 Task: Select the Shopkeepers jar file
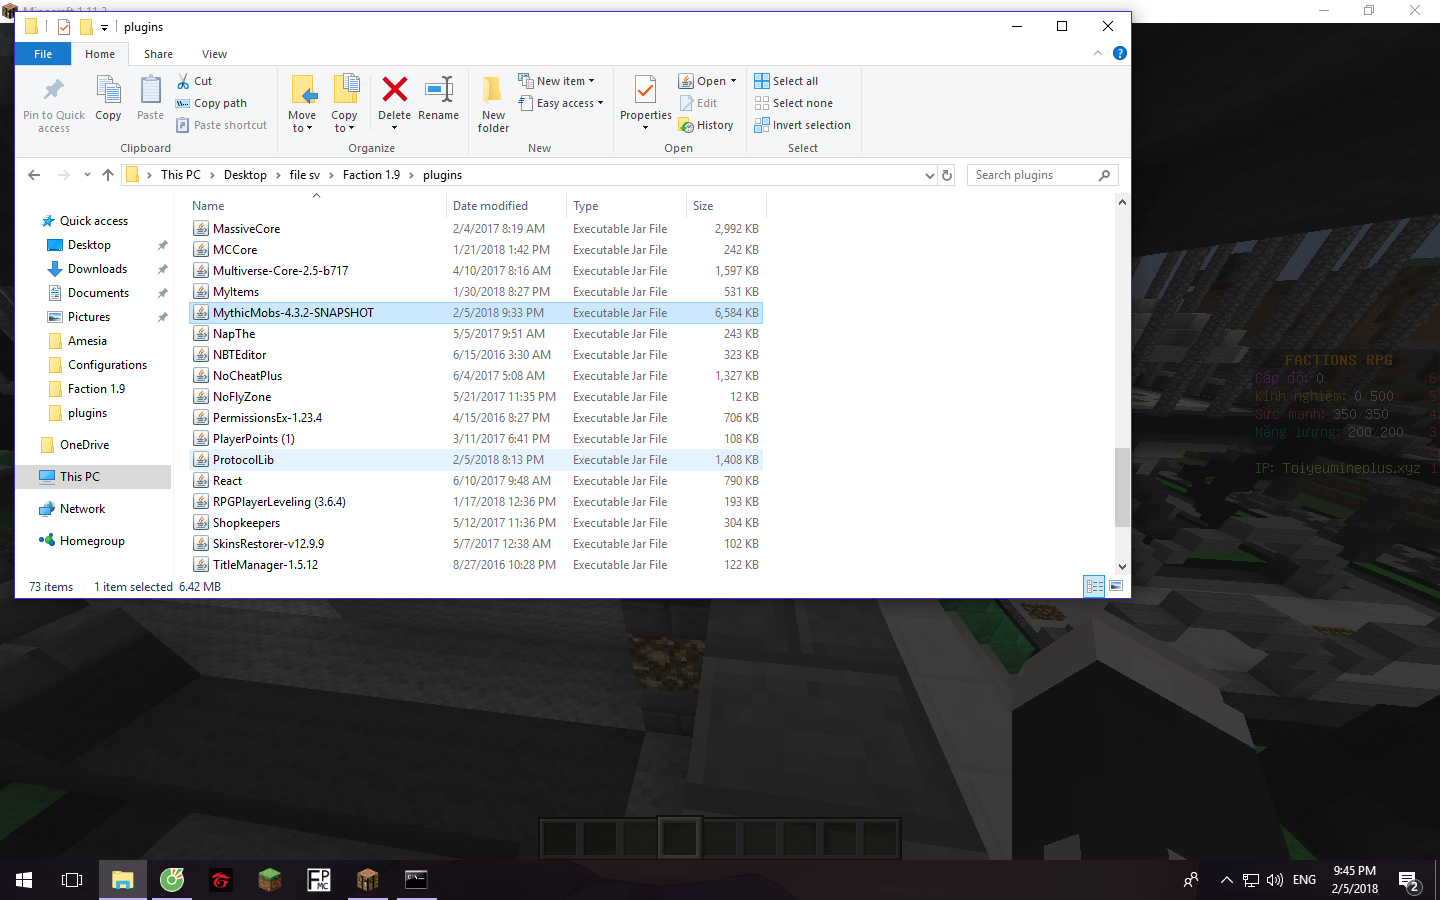point(476,523)
